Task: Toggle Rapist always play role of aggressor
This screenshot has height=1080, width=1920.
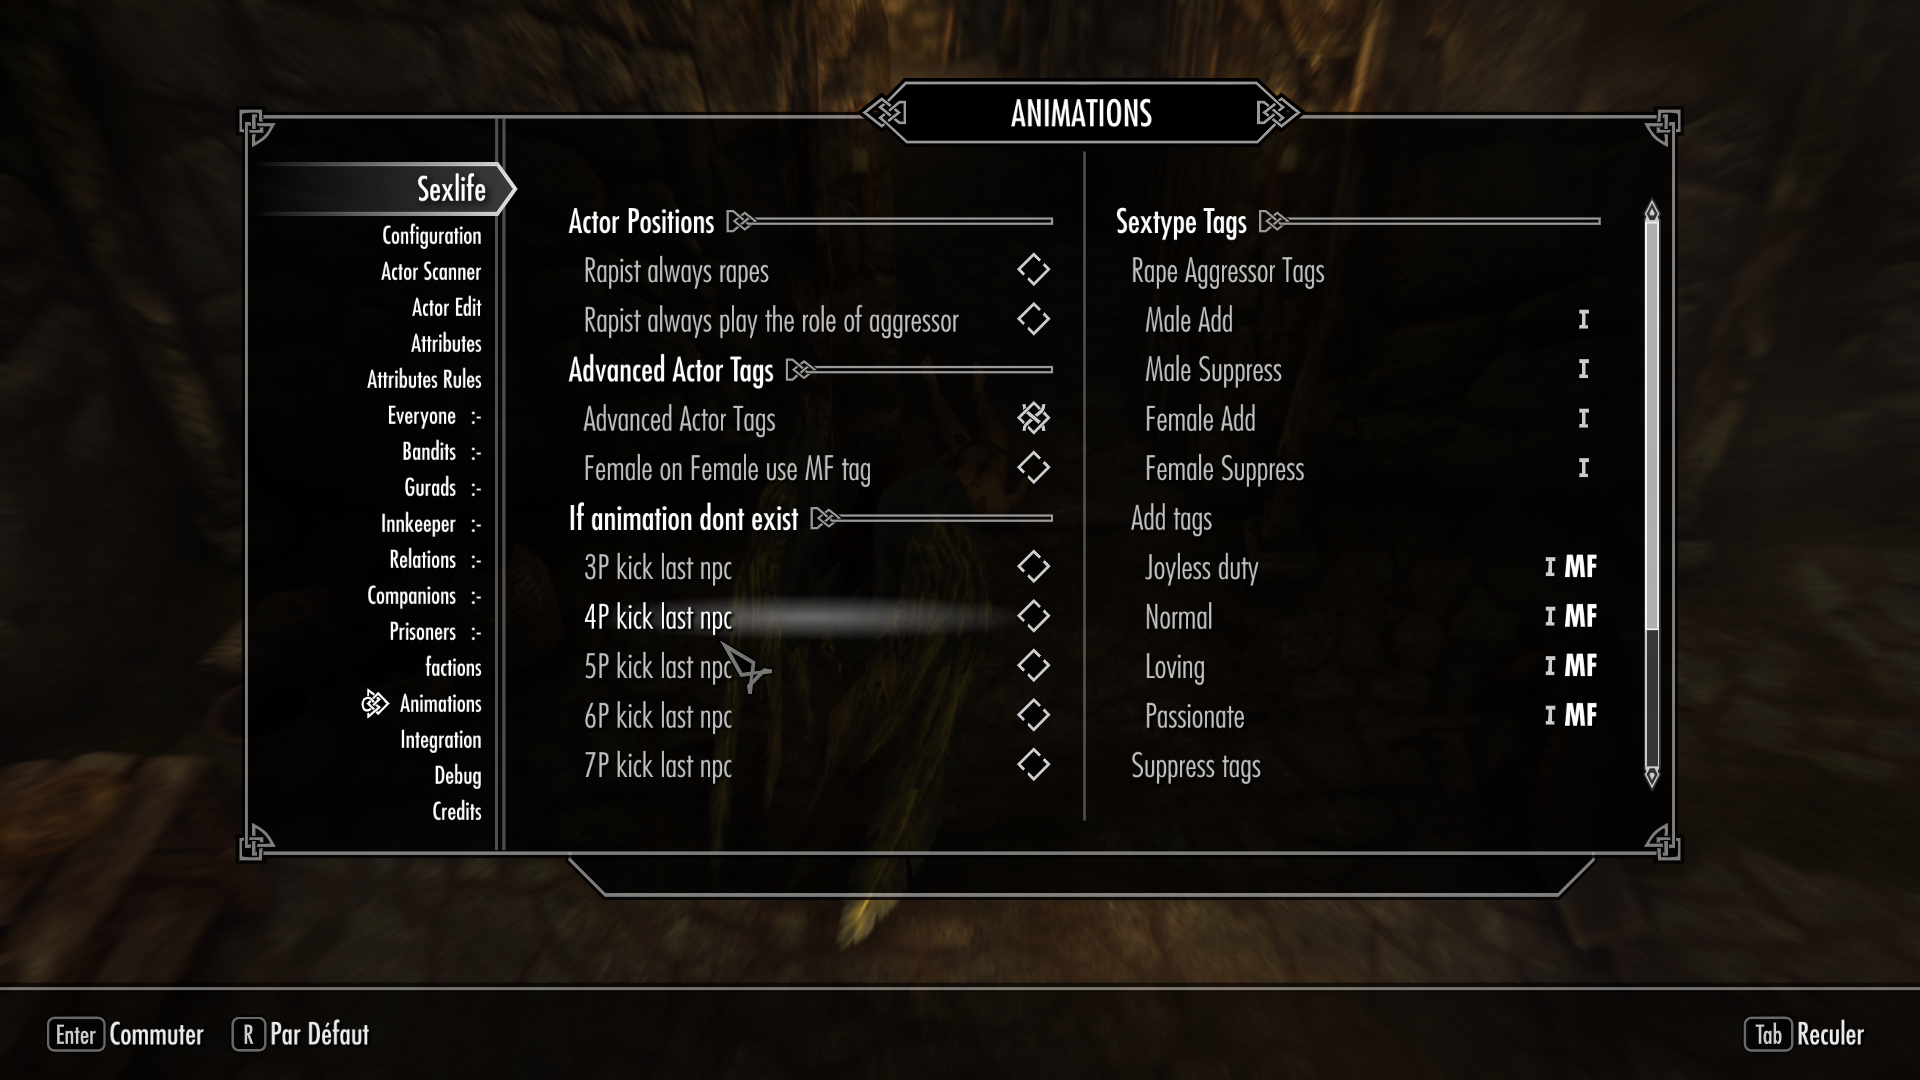Action: 1034,320
